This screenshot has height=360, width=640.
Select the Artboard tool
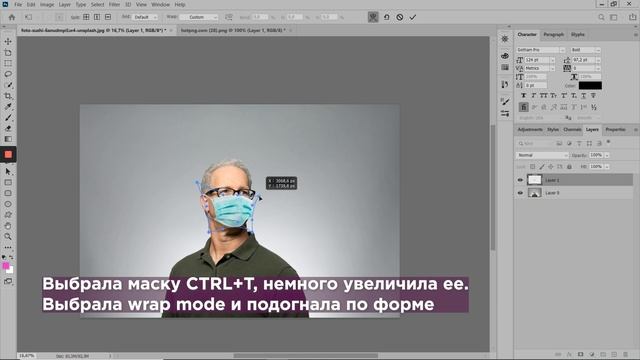pyautogui.click(x=8, y=53)
